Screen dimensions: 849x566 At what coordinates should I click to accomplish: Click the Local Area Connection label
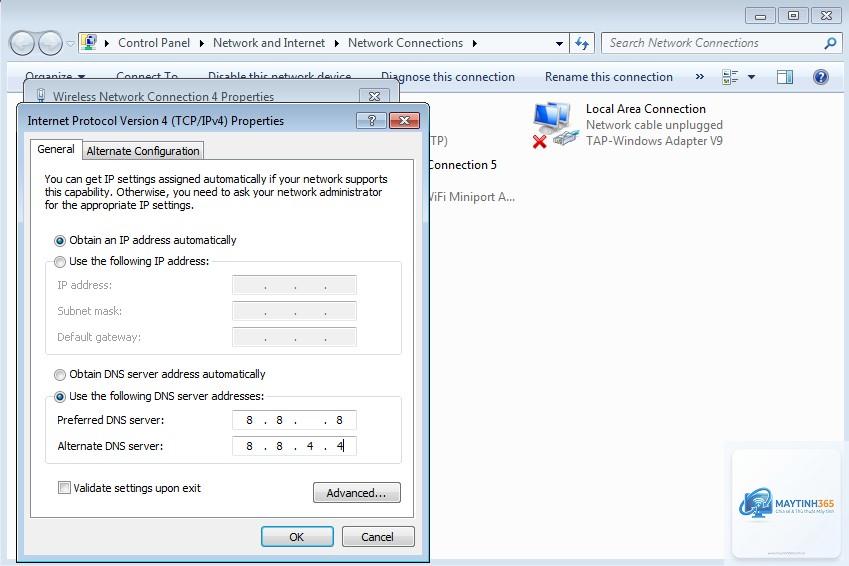click(645, 109)
